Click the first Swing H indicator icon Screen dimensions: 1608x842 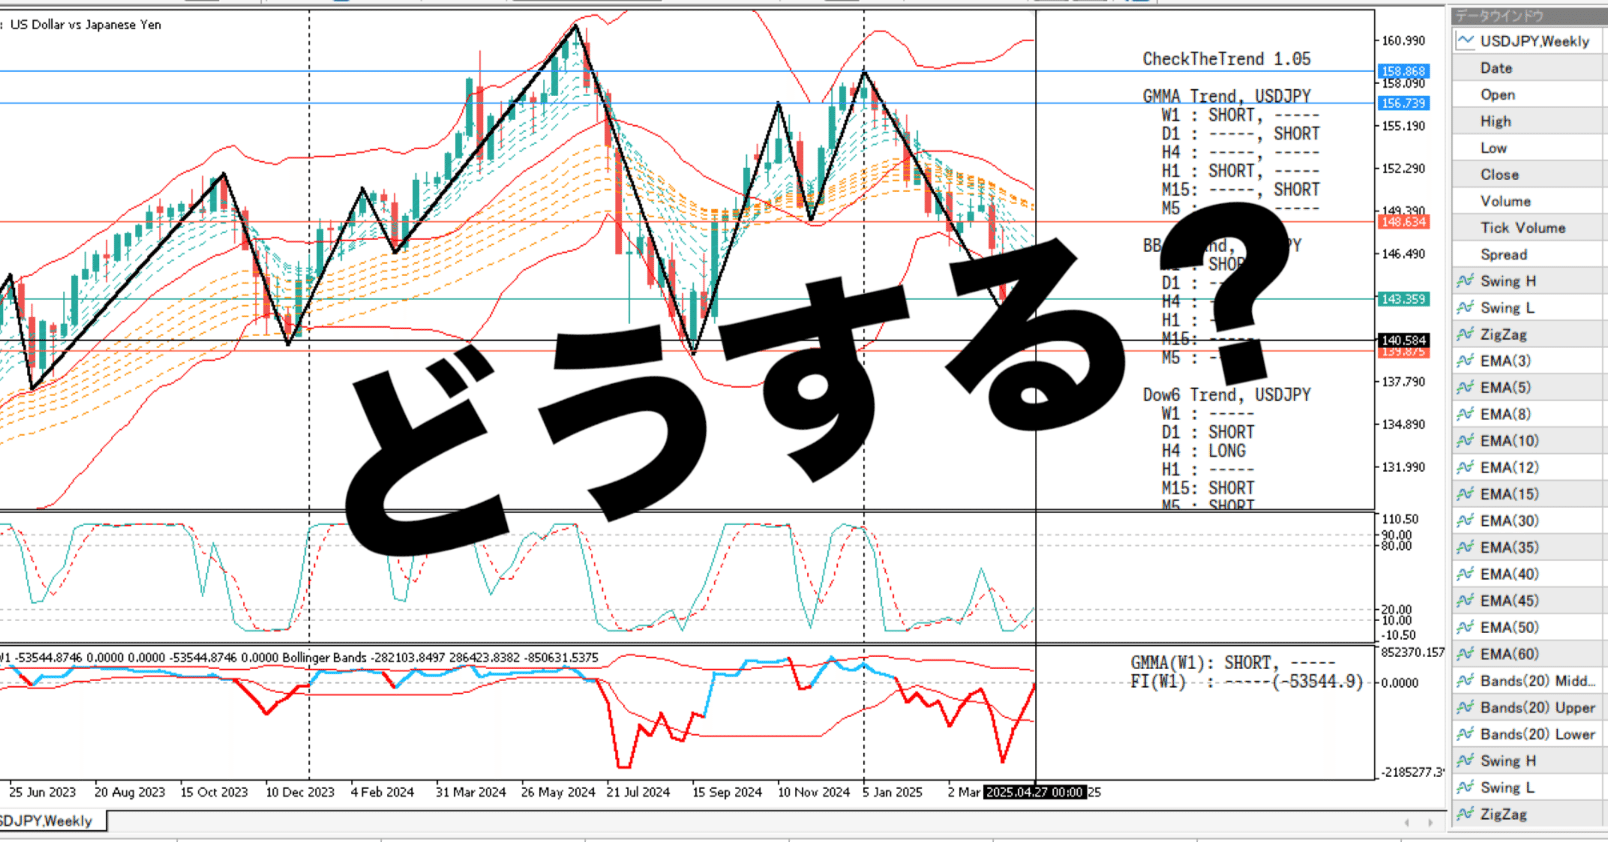[1466, 281]
